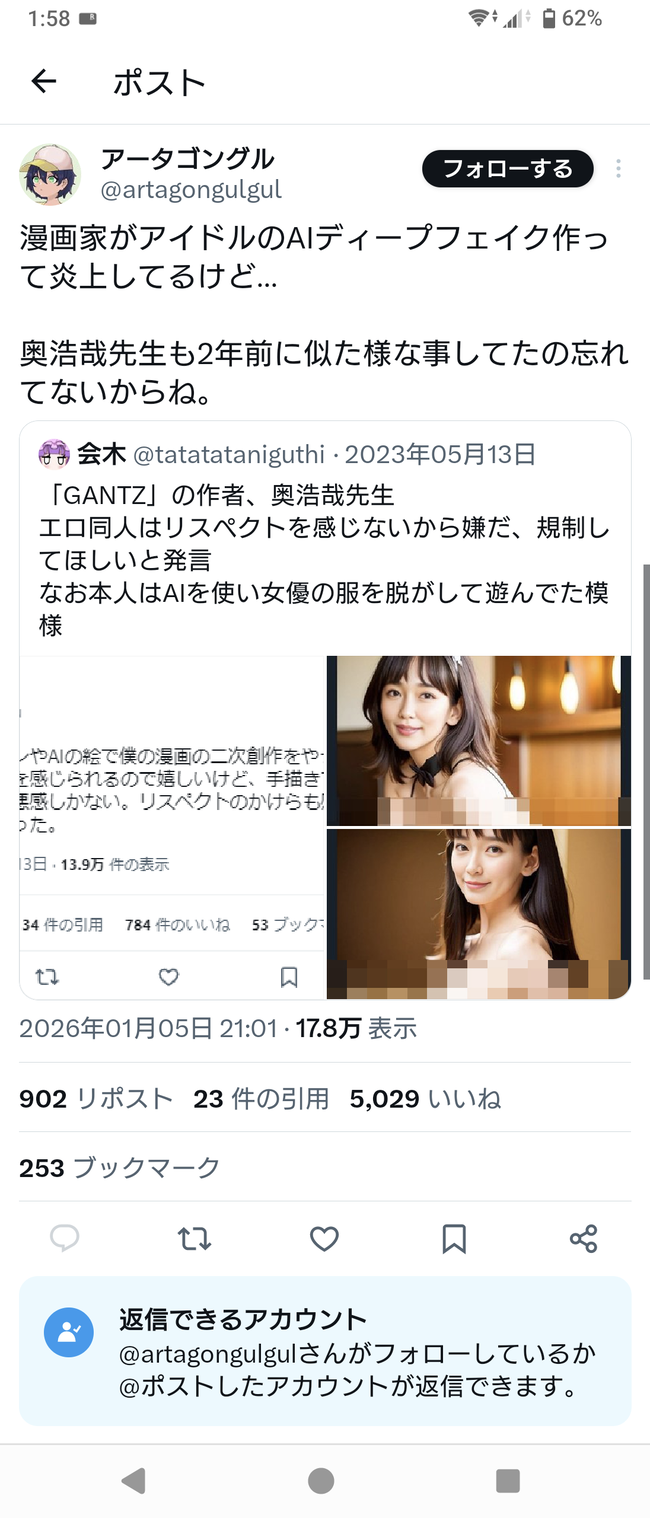Open the 902 リポスト list
The image size is (650, 1518).
[x=96, y=1099]
